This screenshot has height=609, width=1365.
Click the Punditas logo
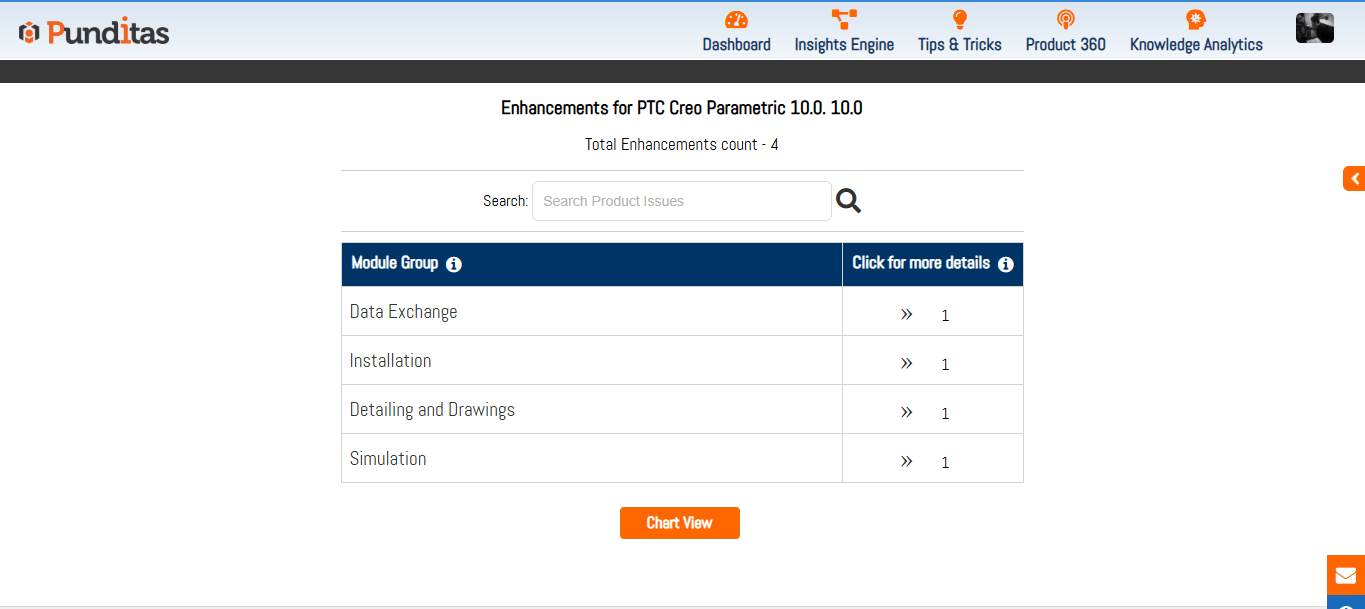point(95,33)
